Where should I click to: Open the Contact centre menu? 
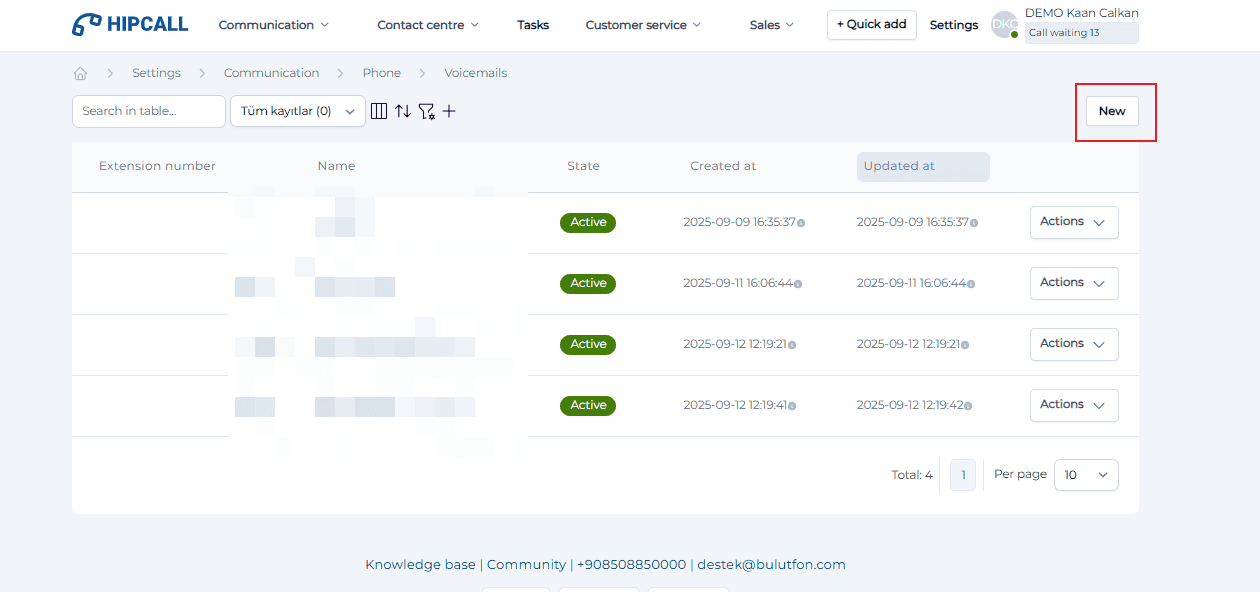427,25
